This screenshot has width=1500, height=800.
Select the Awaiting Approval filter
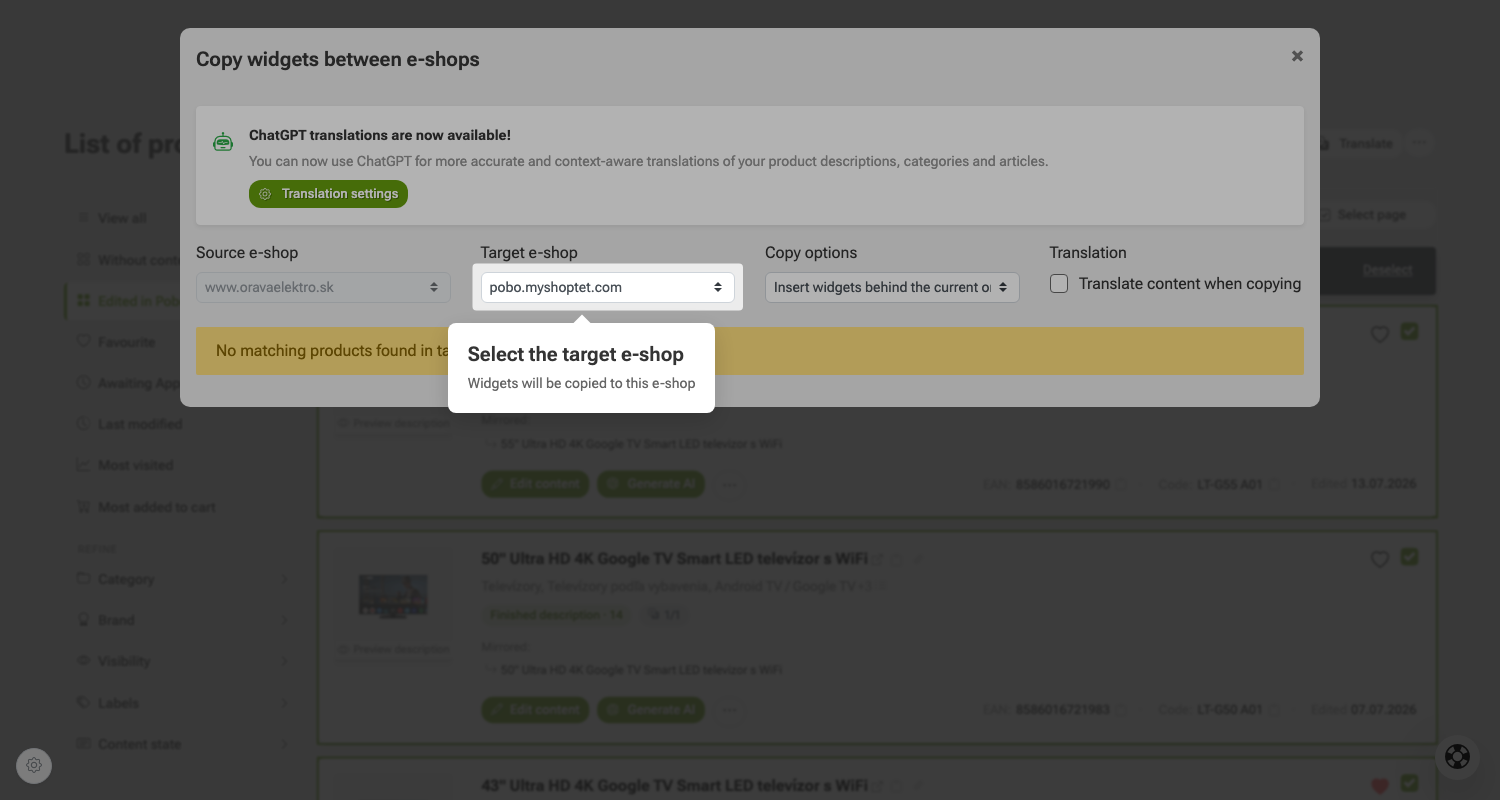tap(127, 383)
